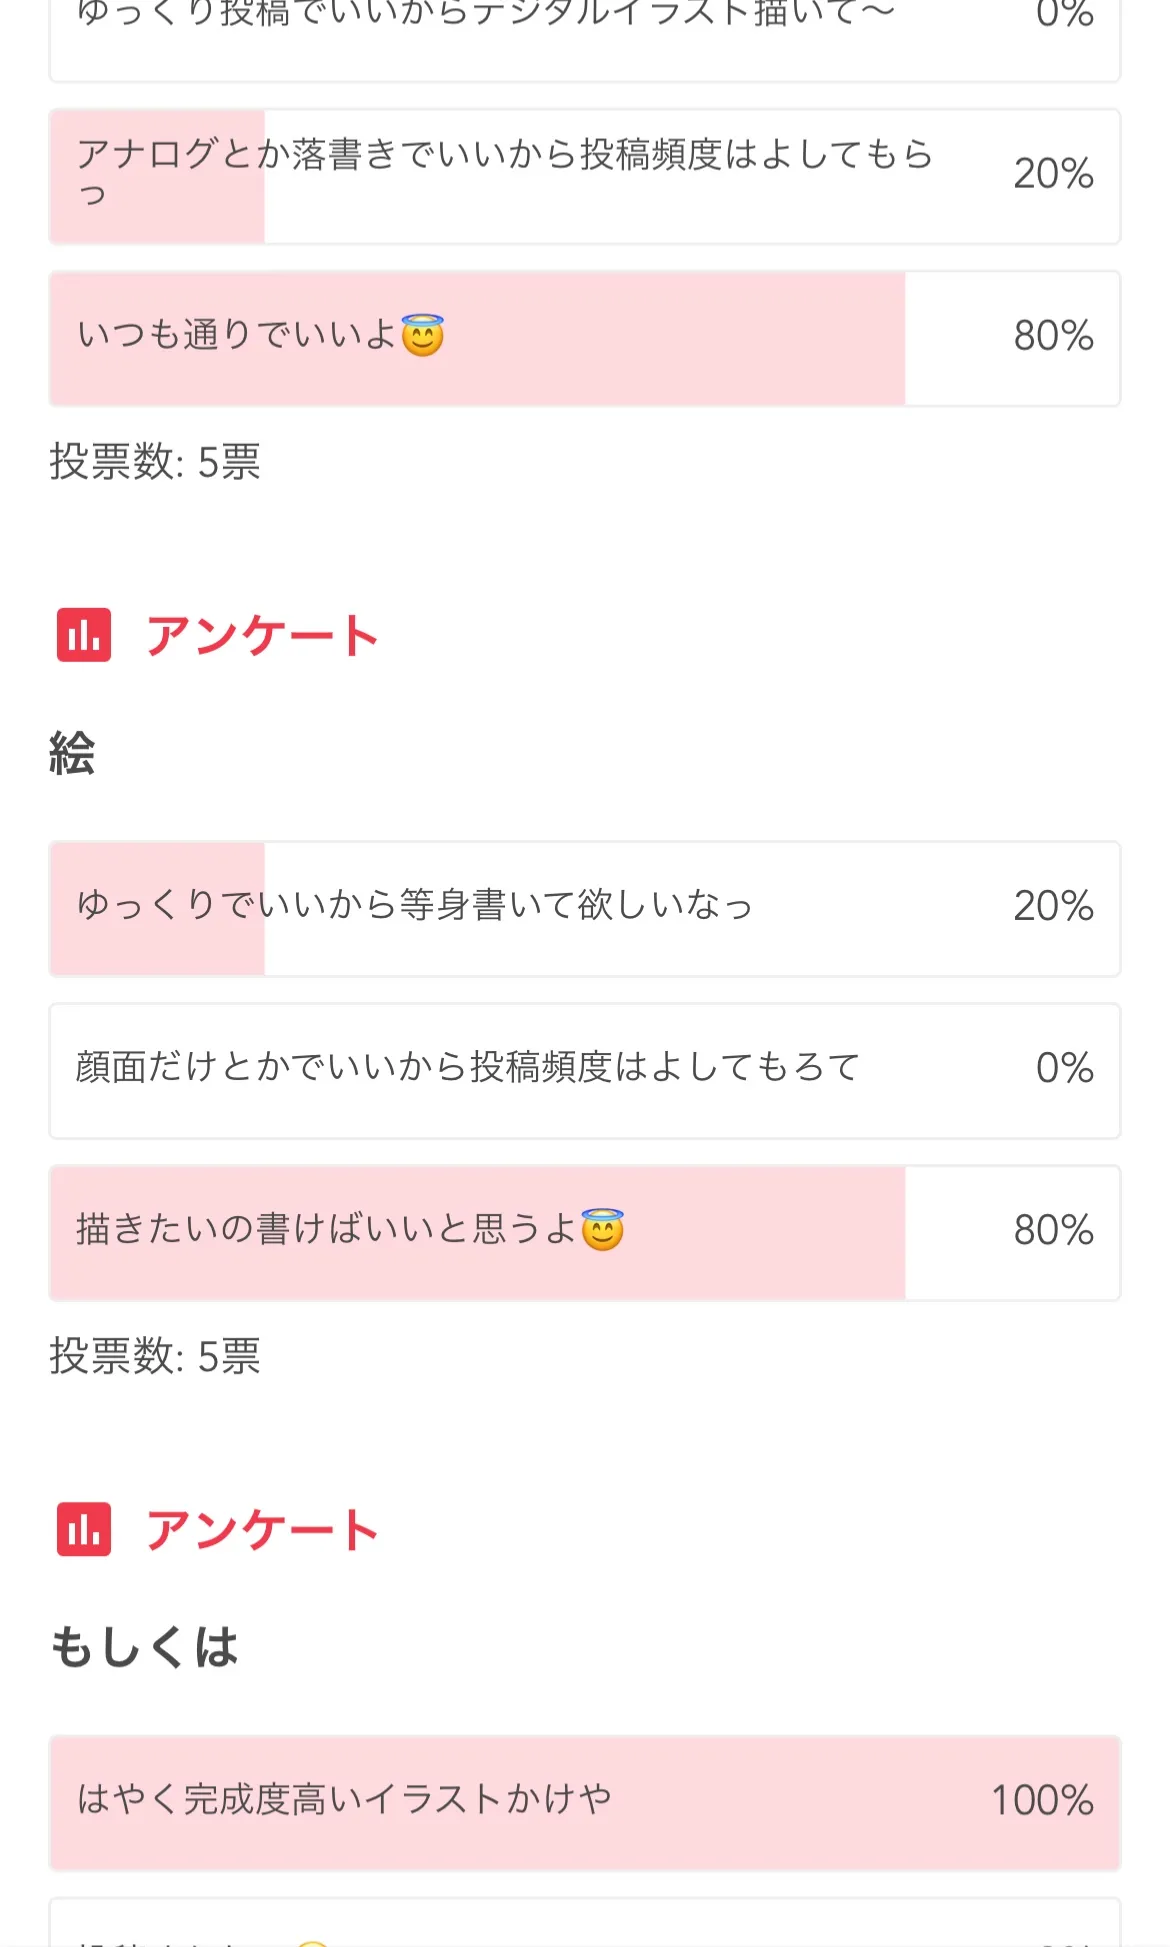Viewport: 1170px width, 1947px height.
Task: Vote for いつも通りでいいよ option
Action: point(584,338)
